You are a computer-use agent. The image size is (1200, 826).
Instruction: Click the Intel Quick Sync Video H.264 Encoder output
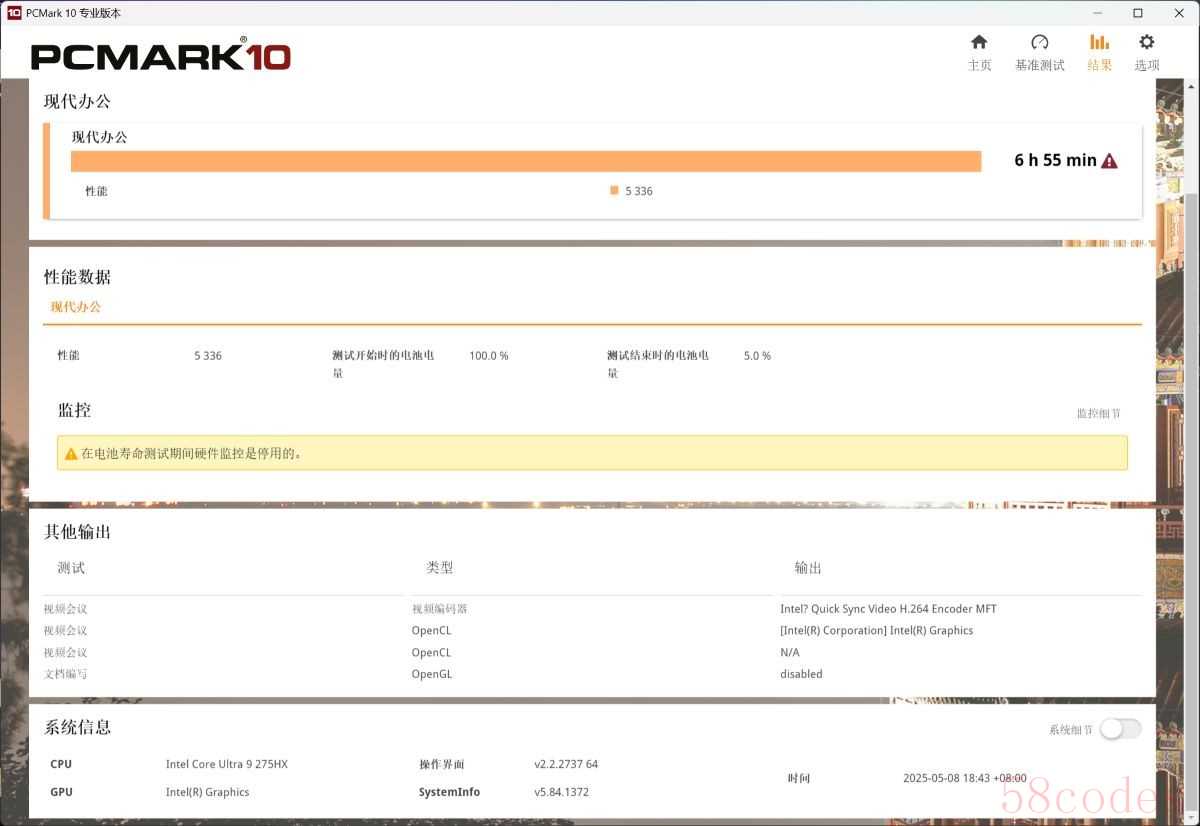[x=888, y=609]
